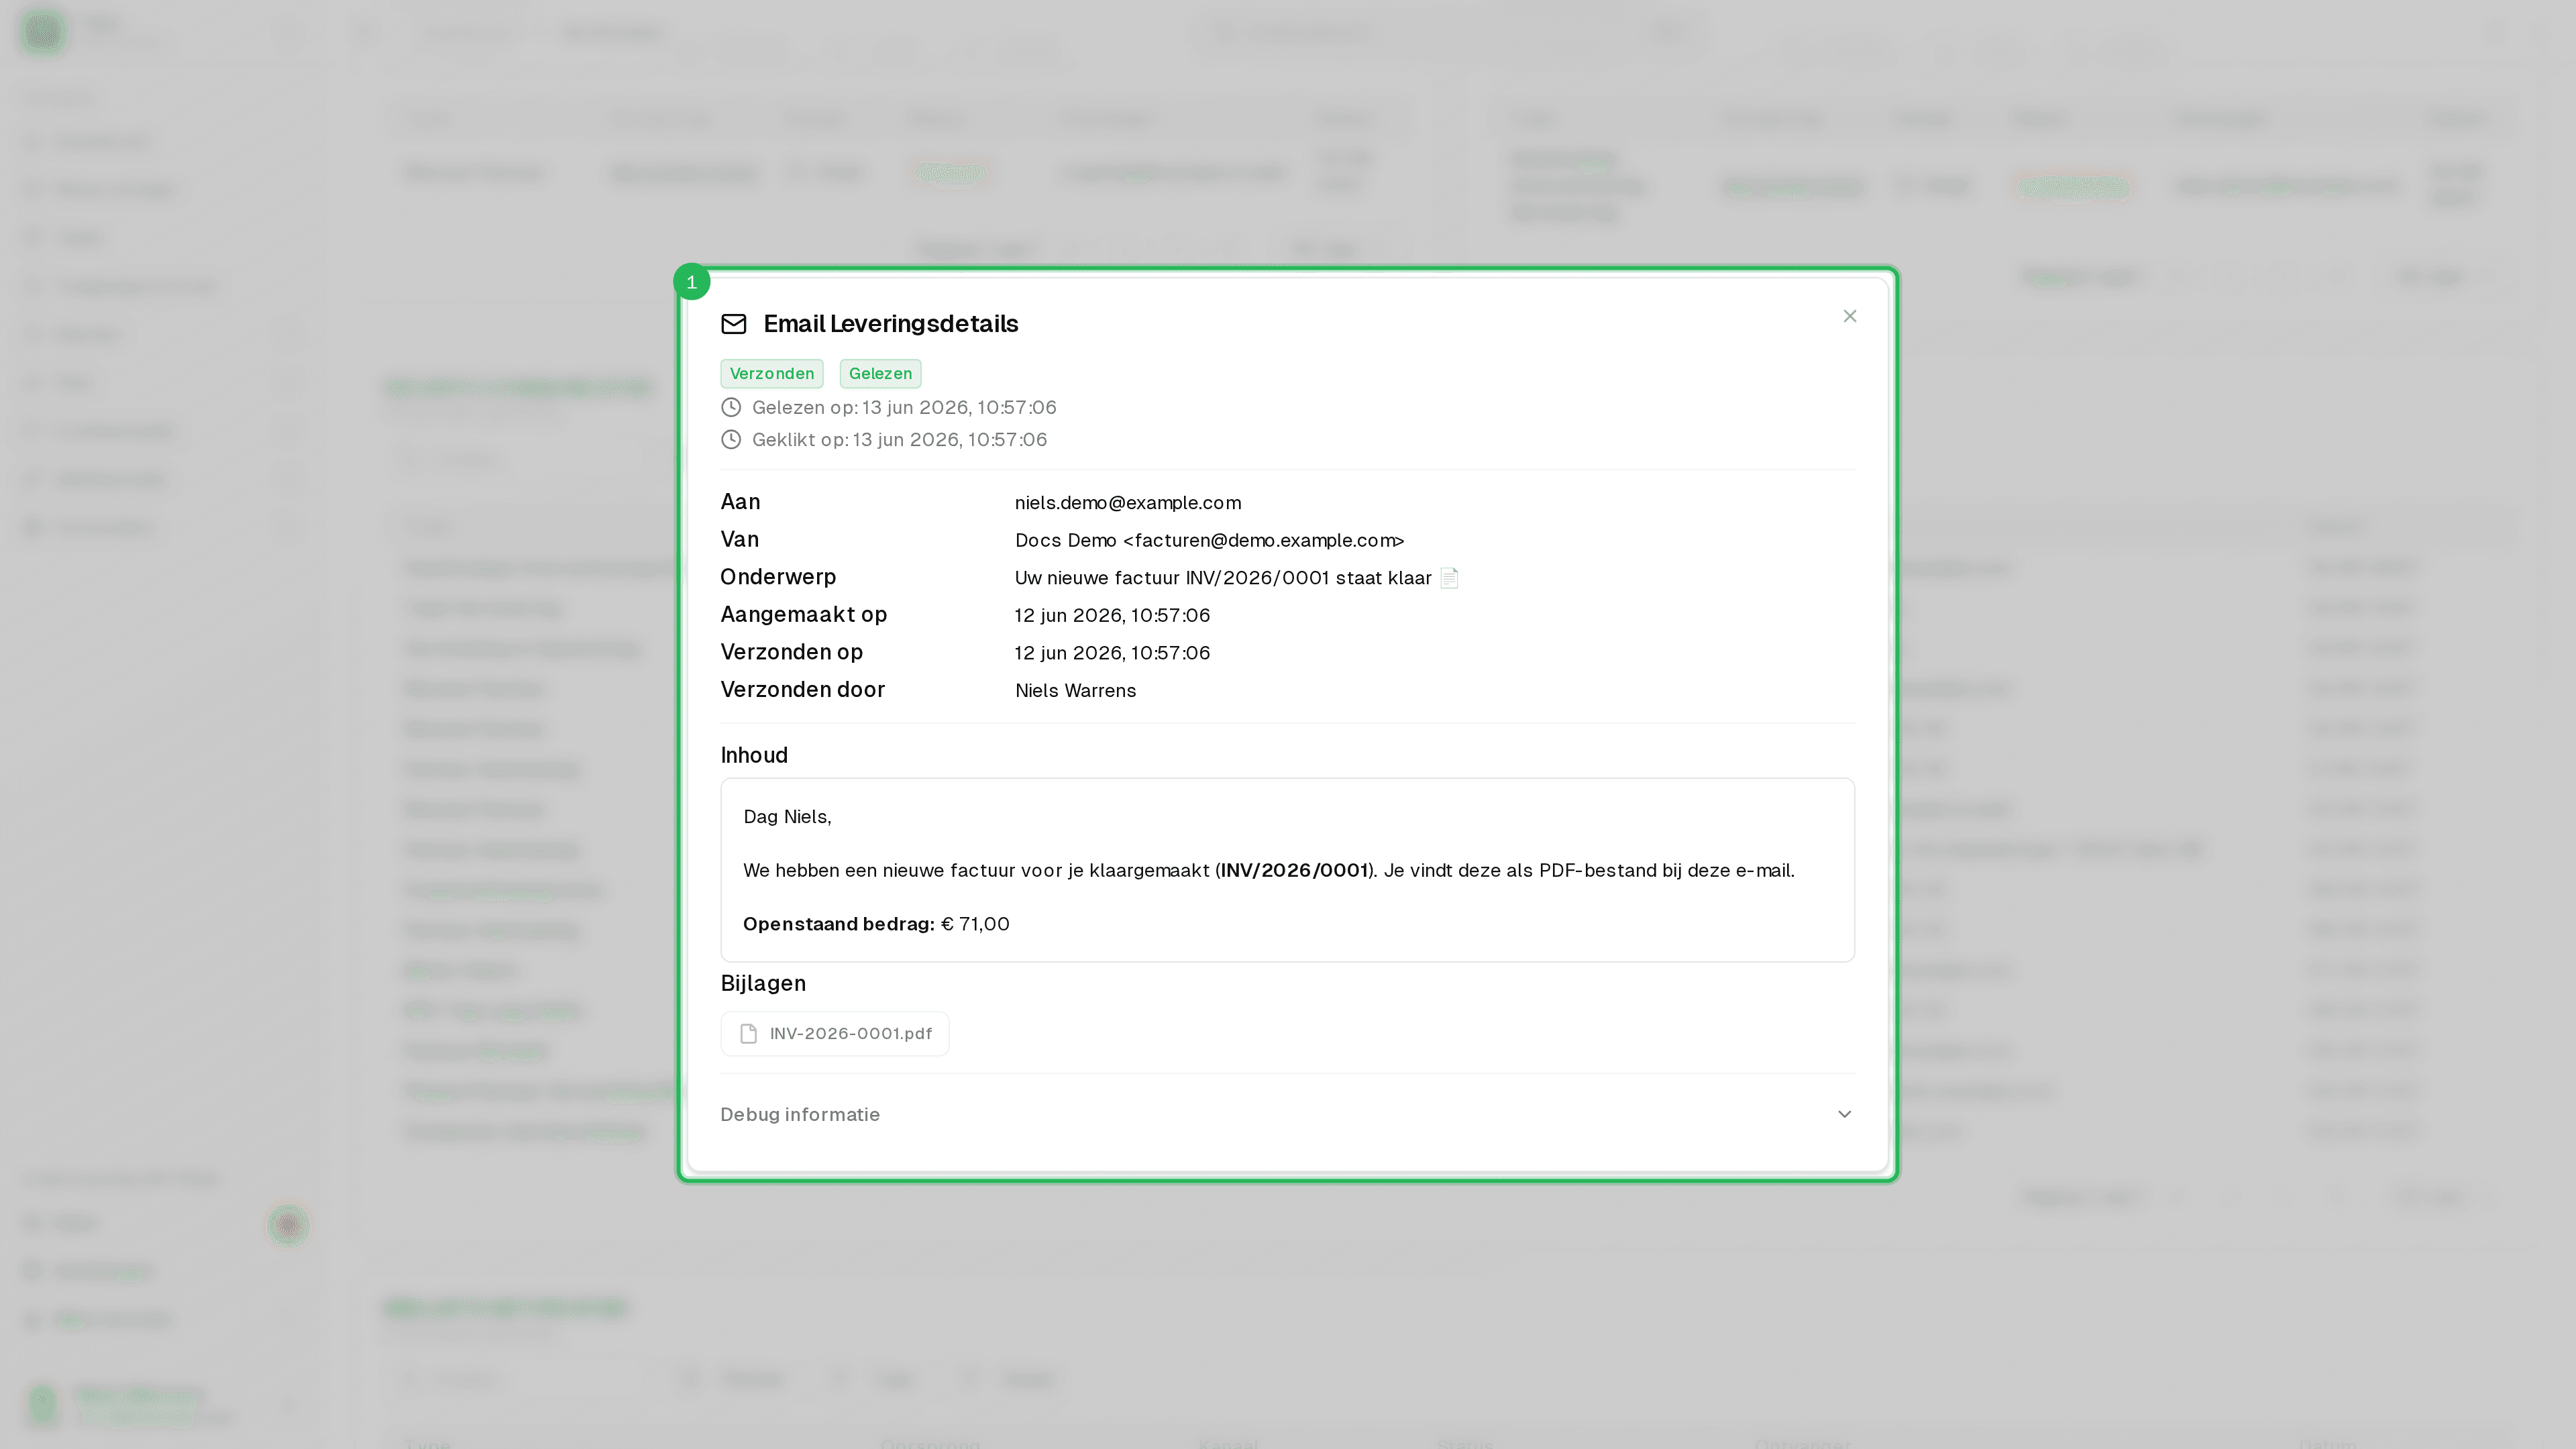This screenshot has width=2576, height=1449.
Task: Click the clock icon next to Geklikt op
Action: point(731,440)
